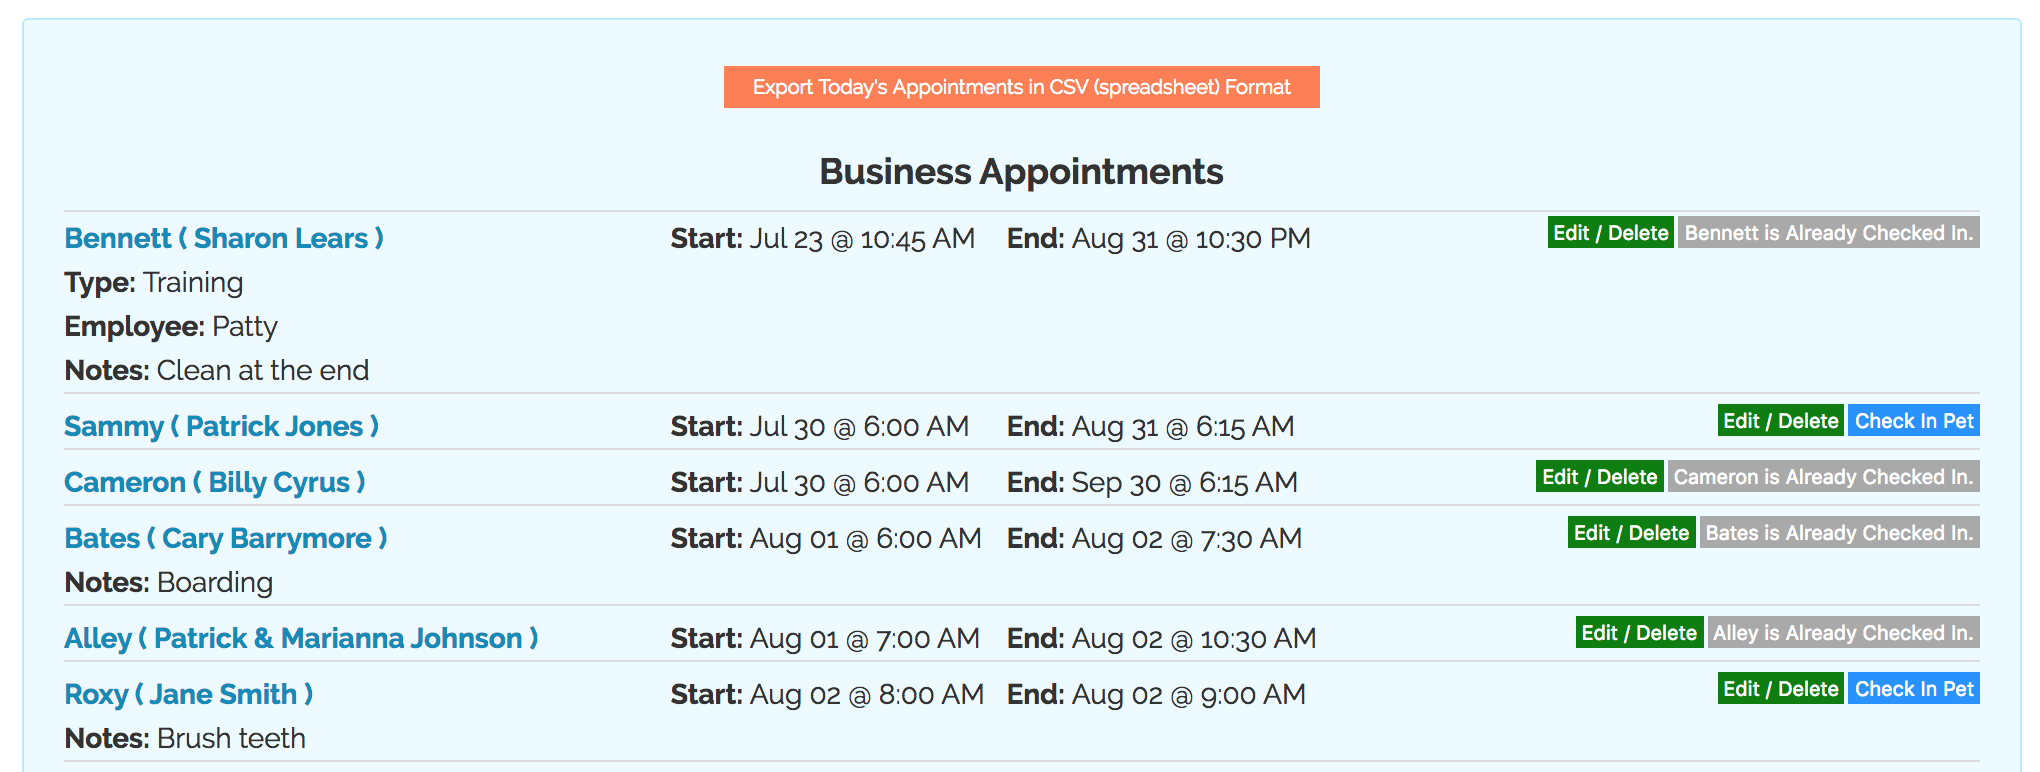2040x772 pixels.
Task: Open Cameron (Billy Cyrus) appointment link
Action: tap(215, 482)
